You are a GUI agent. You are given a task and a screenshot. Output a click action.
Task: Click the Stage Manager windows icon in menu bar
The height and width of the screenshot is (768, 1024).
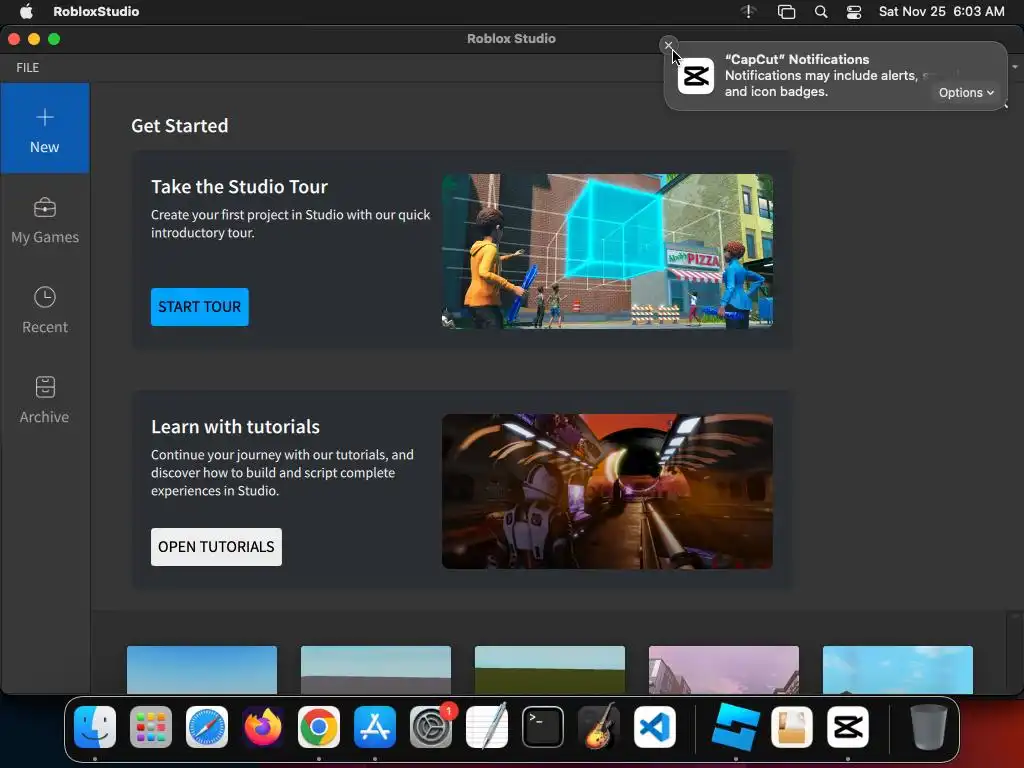click(x=786, y=12)
